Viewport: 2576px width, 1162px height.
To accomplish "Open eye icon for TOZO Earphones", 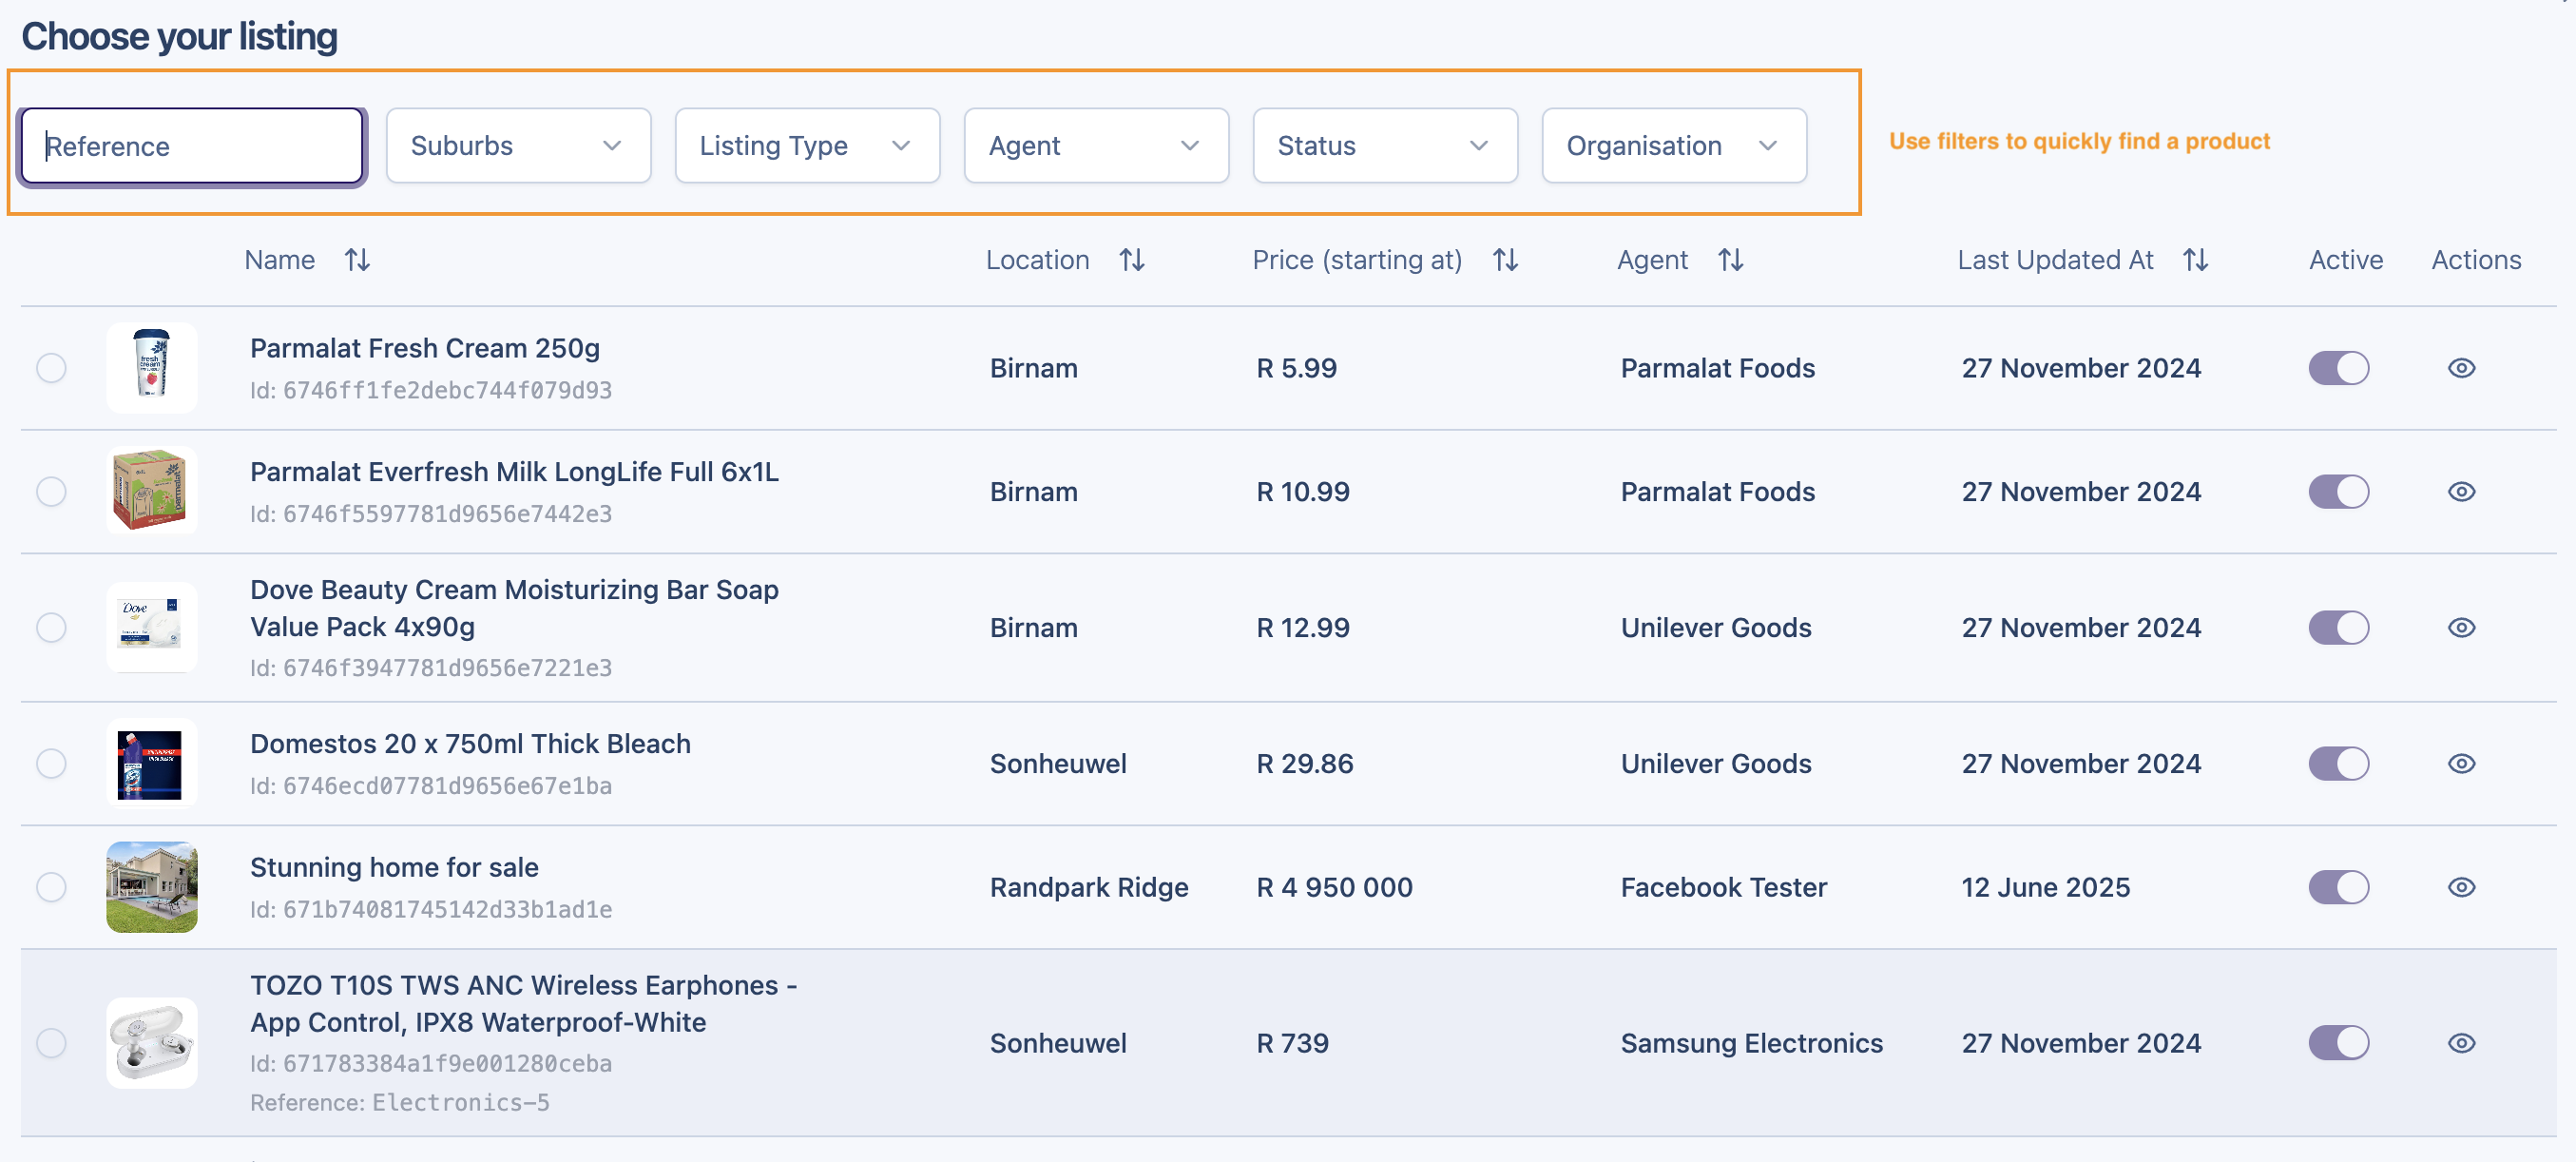I will [2461, 1043].
